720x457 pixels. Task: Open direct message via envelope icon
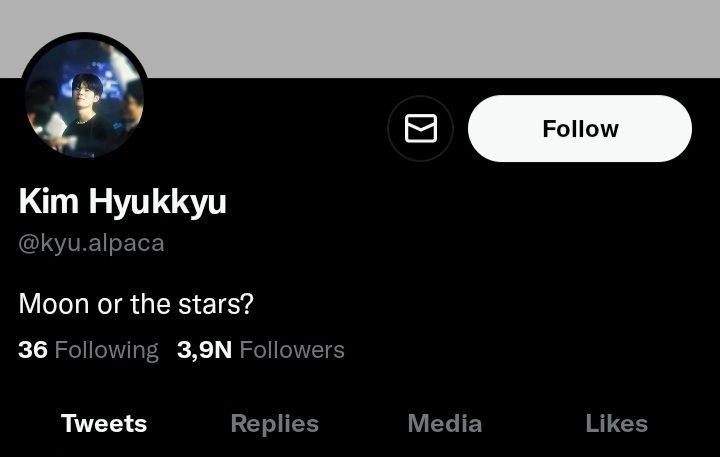click(421, 129)
